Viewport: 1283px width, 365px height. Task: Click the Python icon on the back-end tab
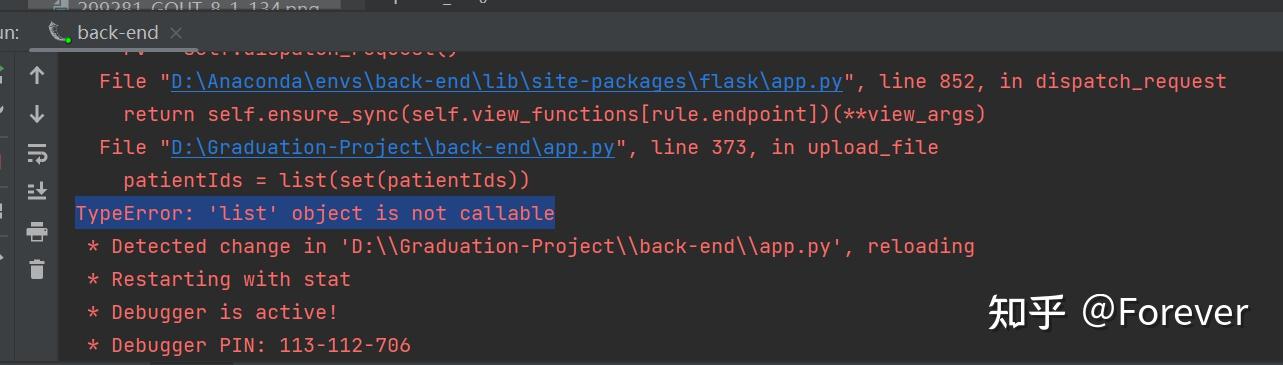[59, 32]
